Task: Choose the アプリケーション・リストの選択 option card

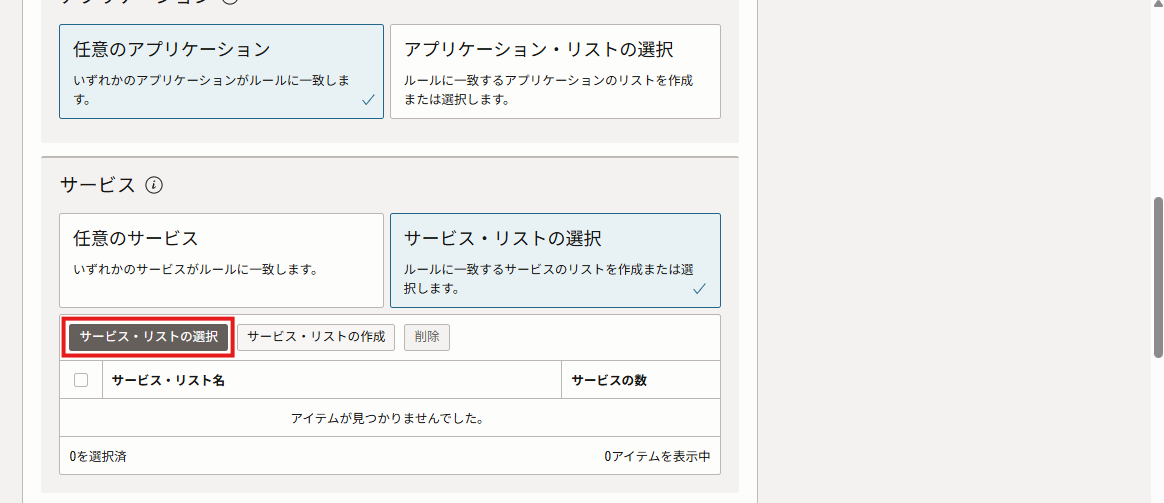Action: coord(555,72)
